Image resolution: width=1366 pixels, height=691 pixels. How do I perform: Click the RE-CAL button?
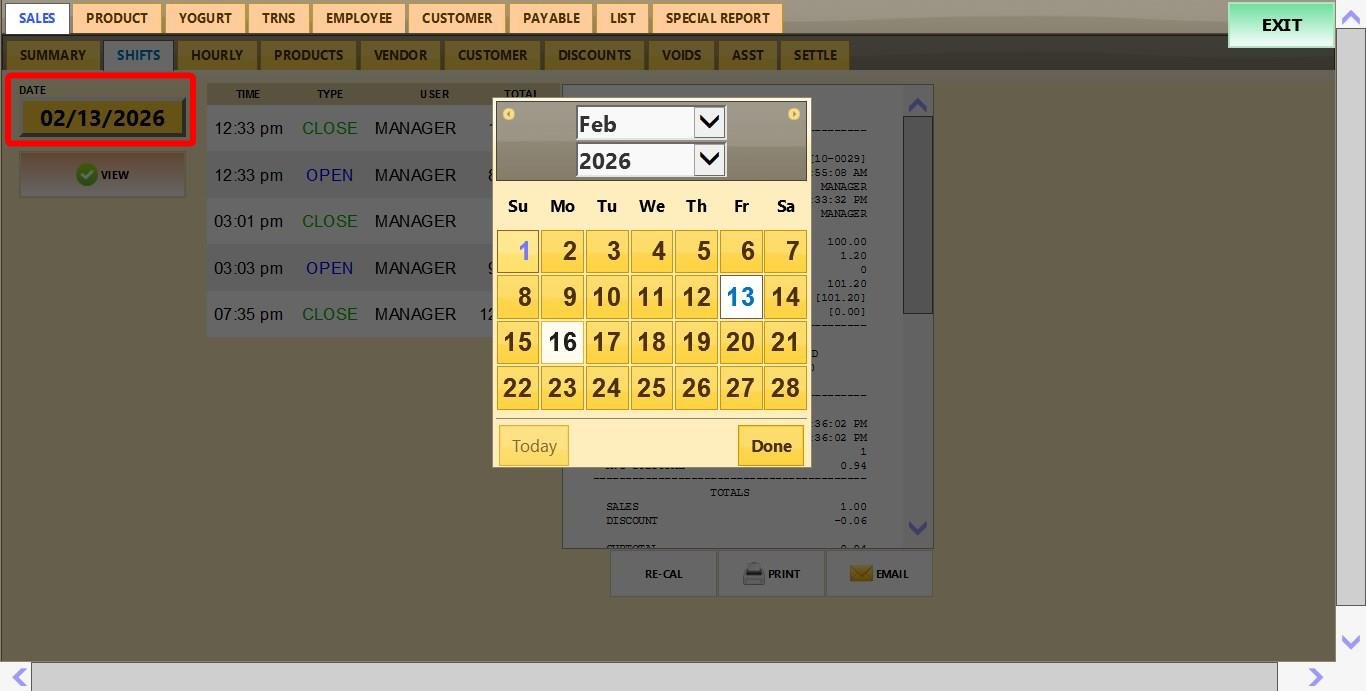tap(663, 574)
